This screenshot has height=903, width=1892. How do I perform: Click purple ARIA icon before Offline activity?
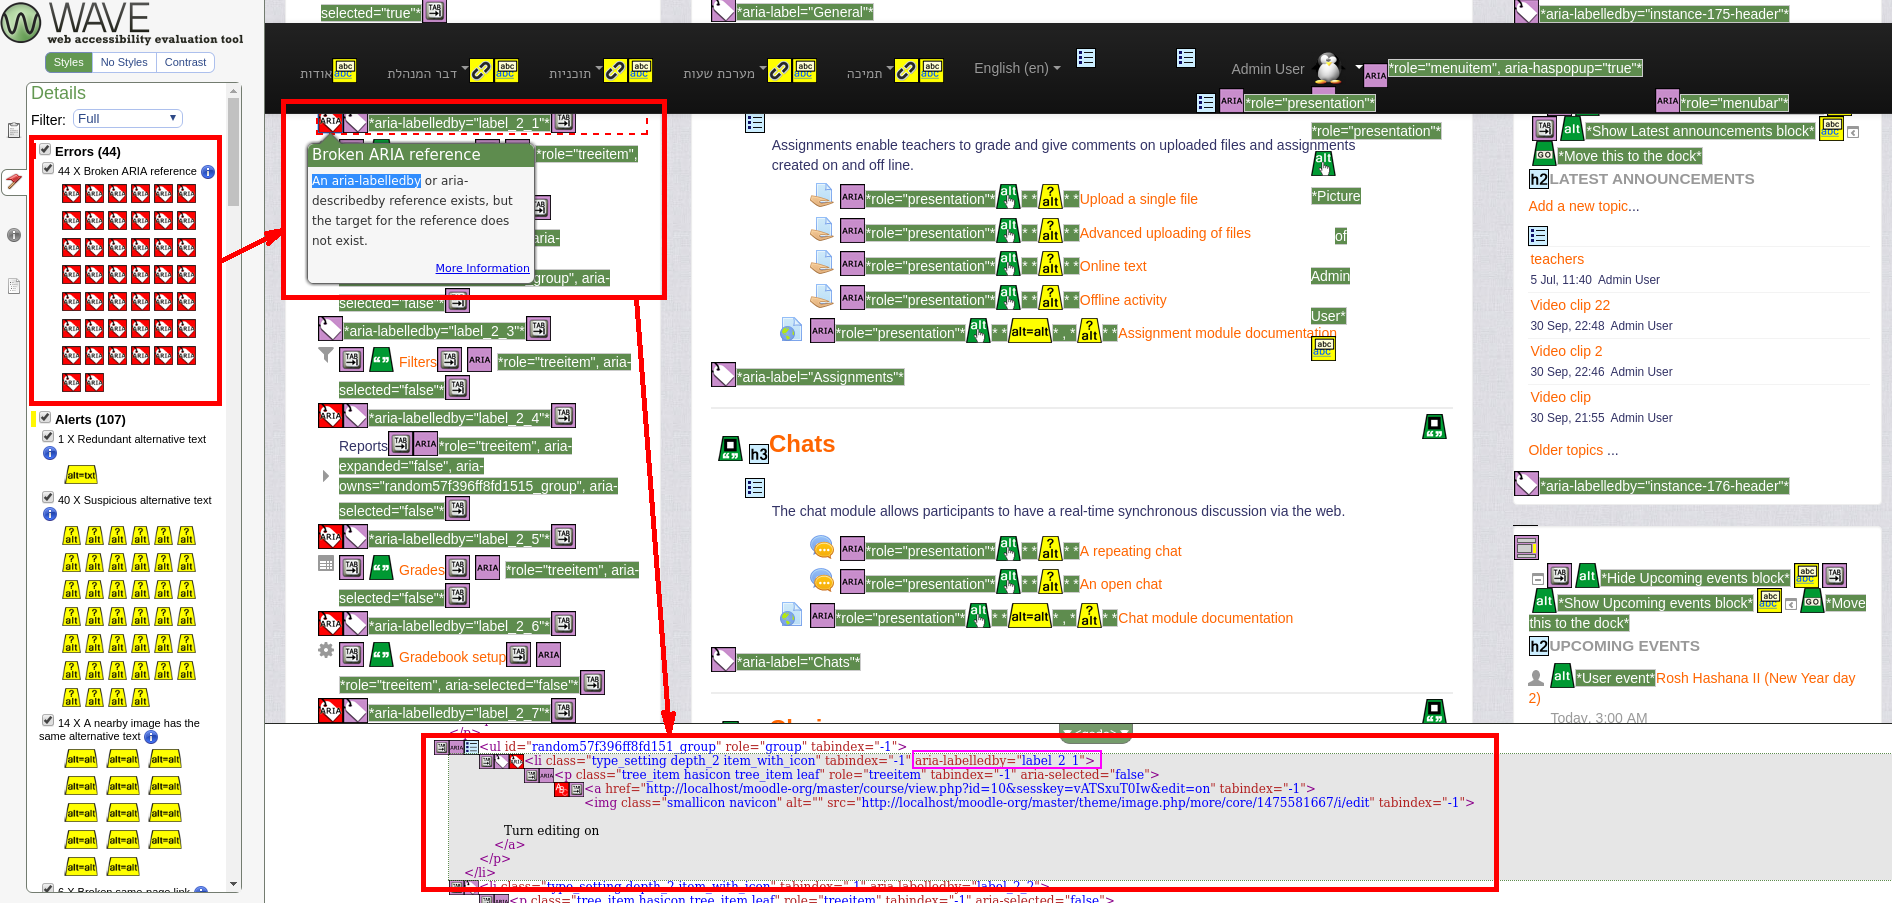[x=852, y=298]
